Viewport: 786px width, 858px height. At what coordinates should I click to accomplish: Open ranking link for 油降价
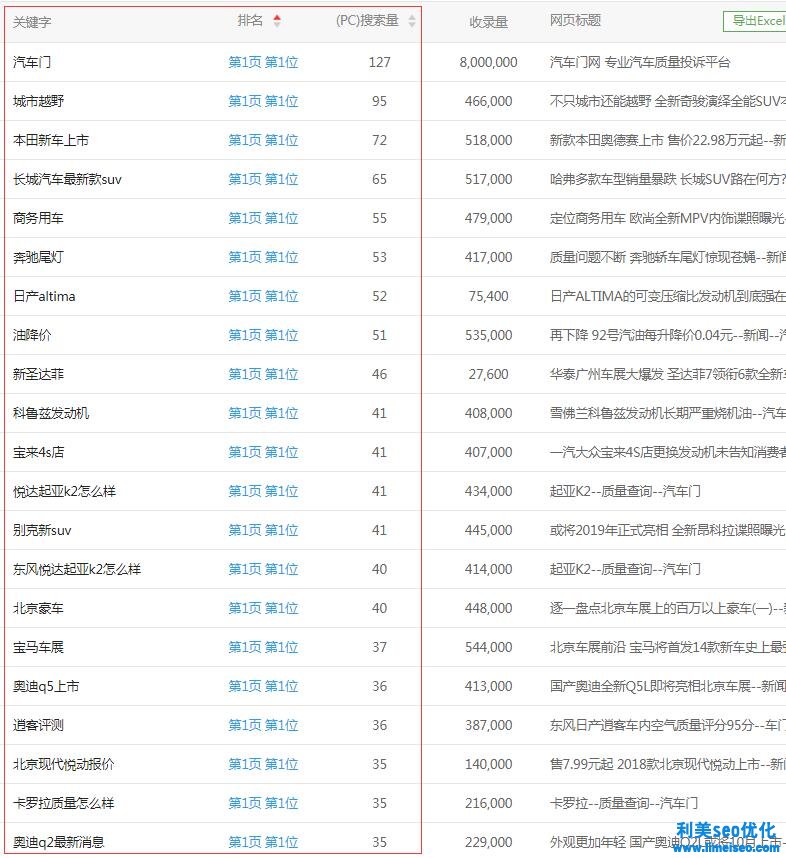(263, 335)
